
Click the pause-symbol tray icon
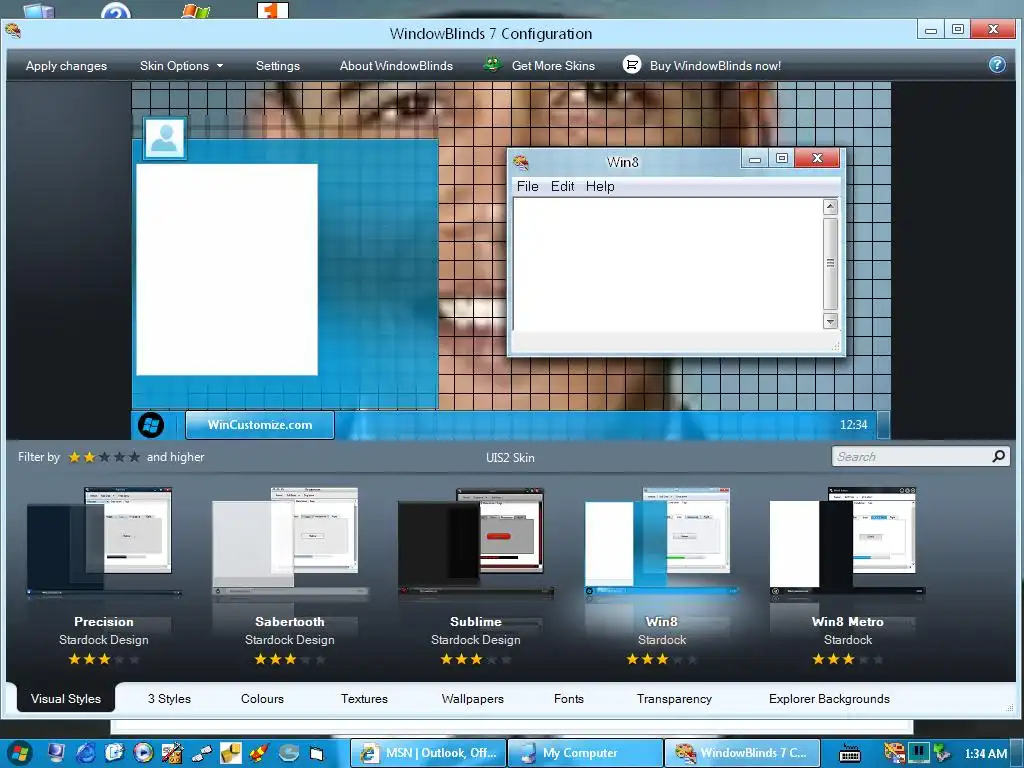point(919,752)
